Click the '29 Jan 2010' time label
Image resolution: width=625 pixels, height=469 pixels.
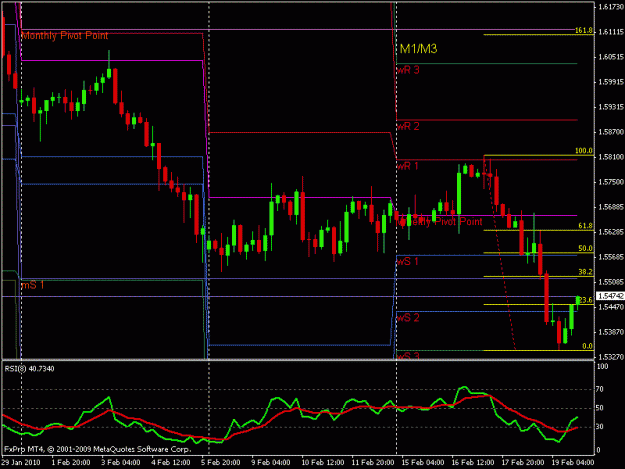(x=21, y=462)
